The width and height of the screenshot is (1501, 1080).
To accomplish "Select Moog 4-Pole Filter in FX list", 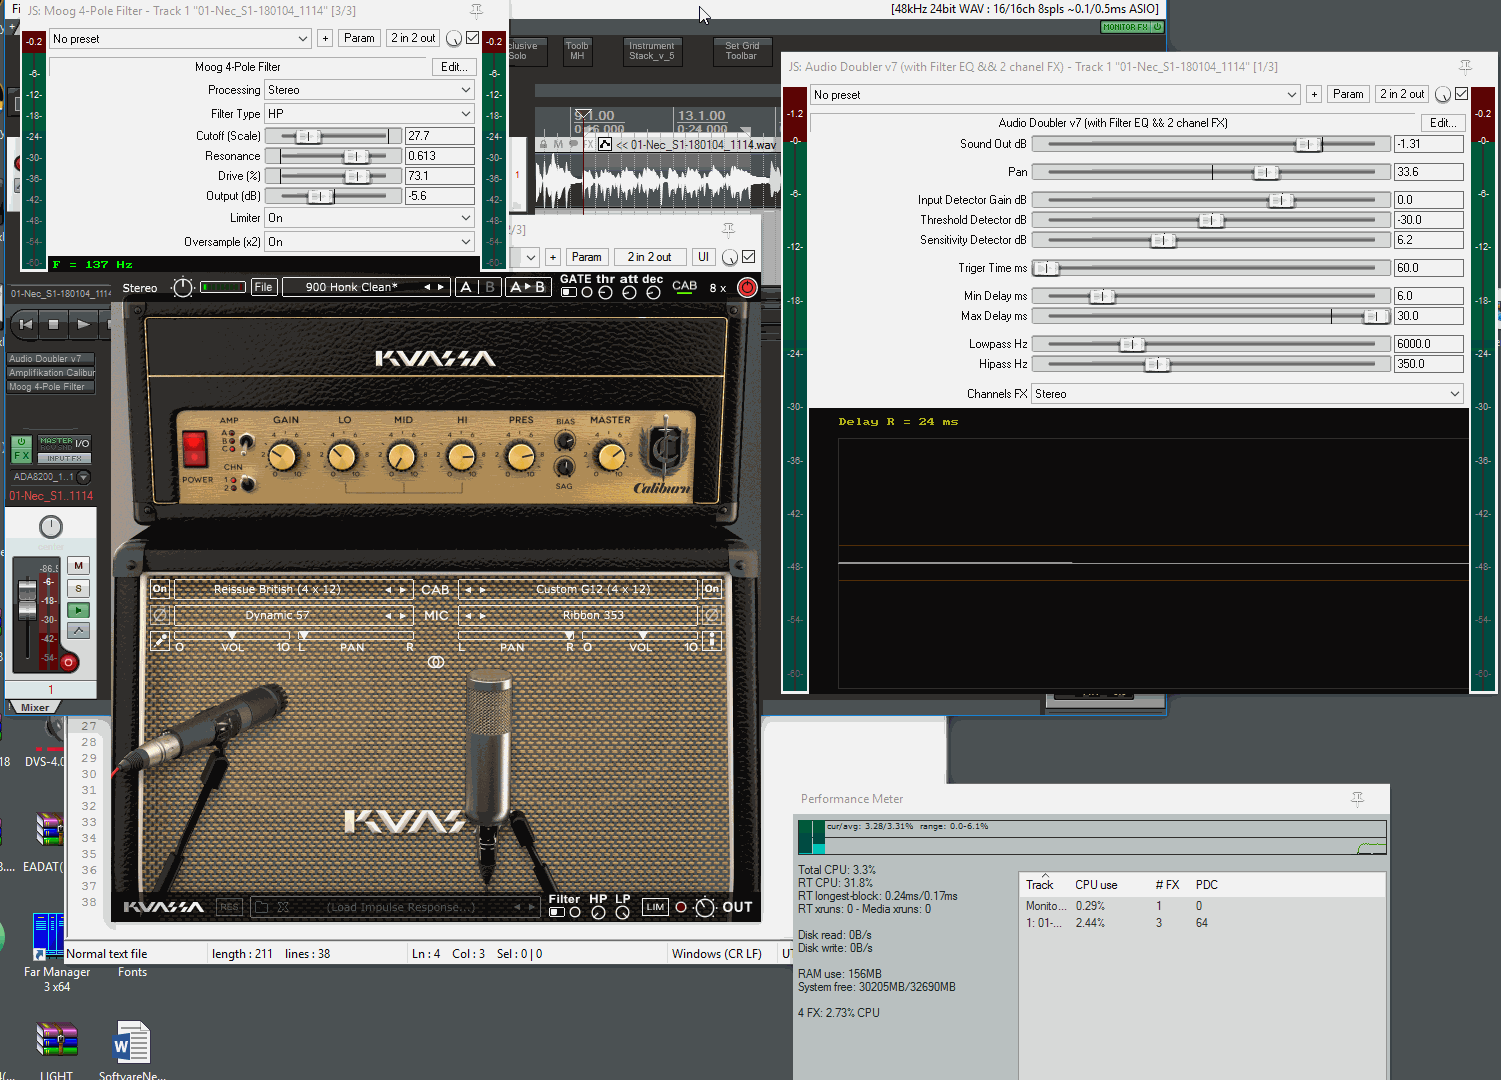I will [48, 387].
